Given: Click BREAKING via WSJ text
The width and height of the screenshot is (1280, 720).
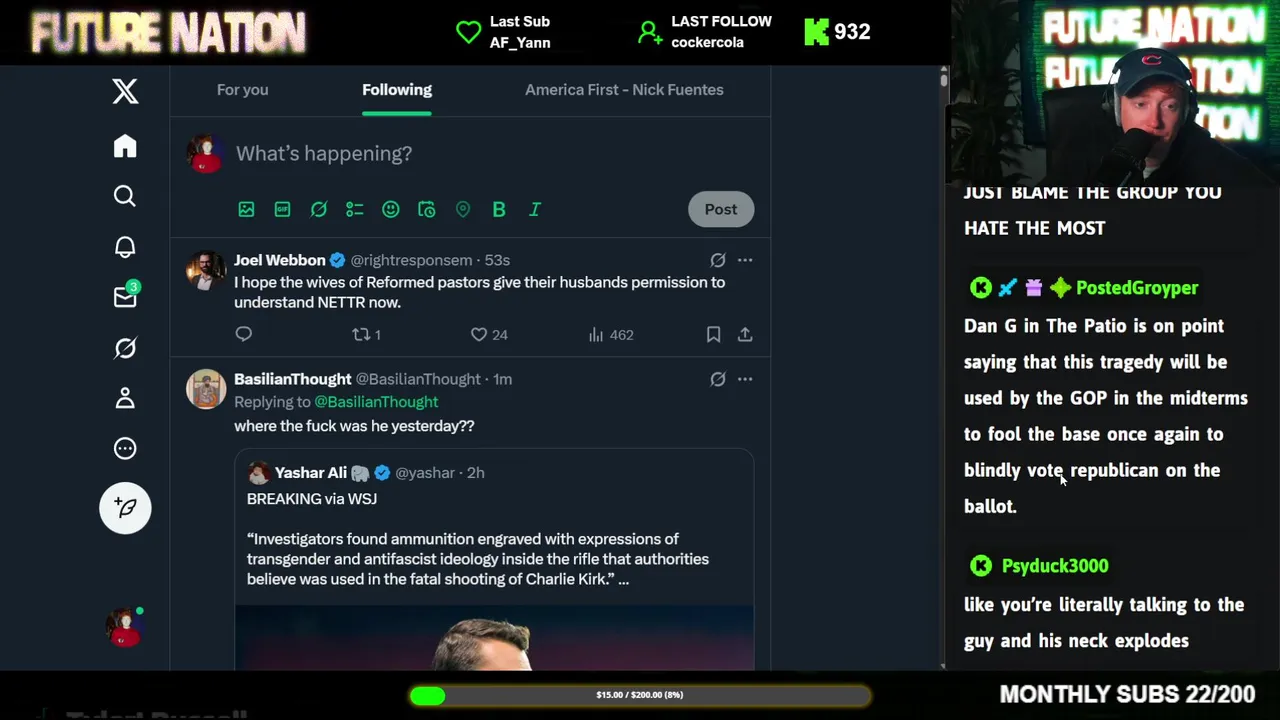Looking at the screenshot, I should pos(312,499).
